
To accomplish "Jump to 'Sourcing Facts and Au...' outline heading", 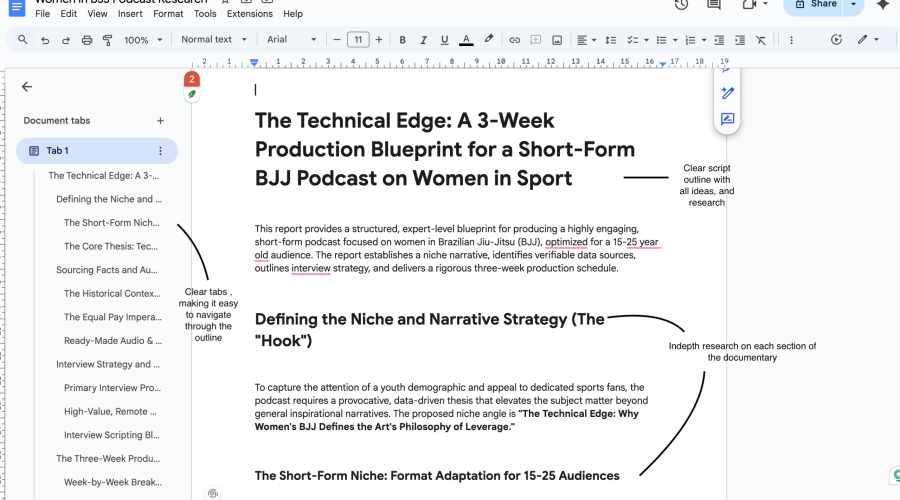I will [x=107, y=270].
